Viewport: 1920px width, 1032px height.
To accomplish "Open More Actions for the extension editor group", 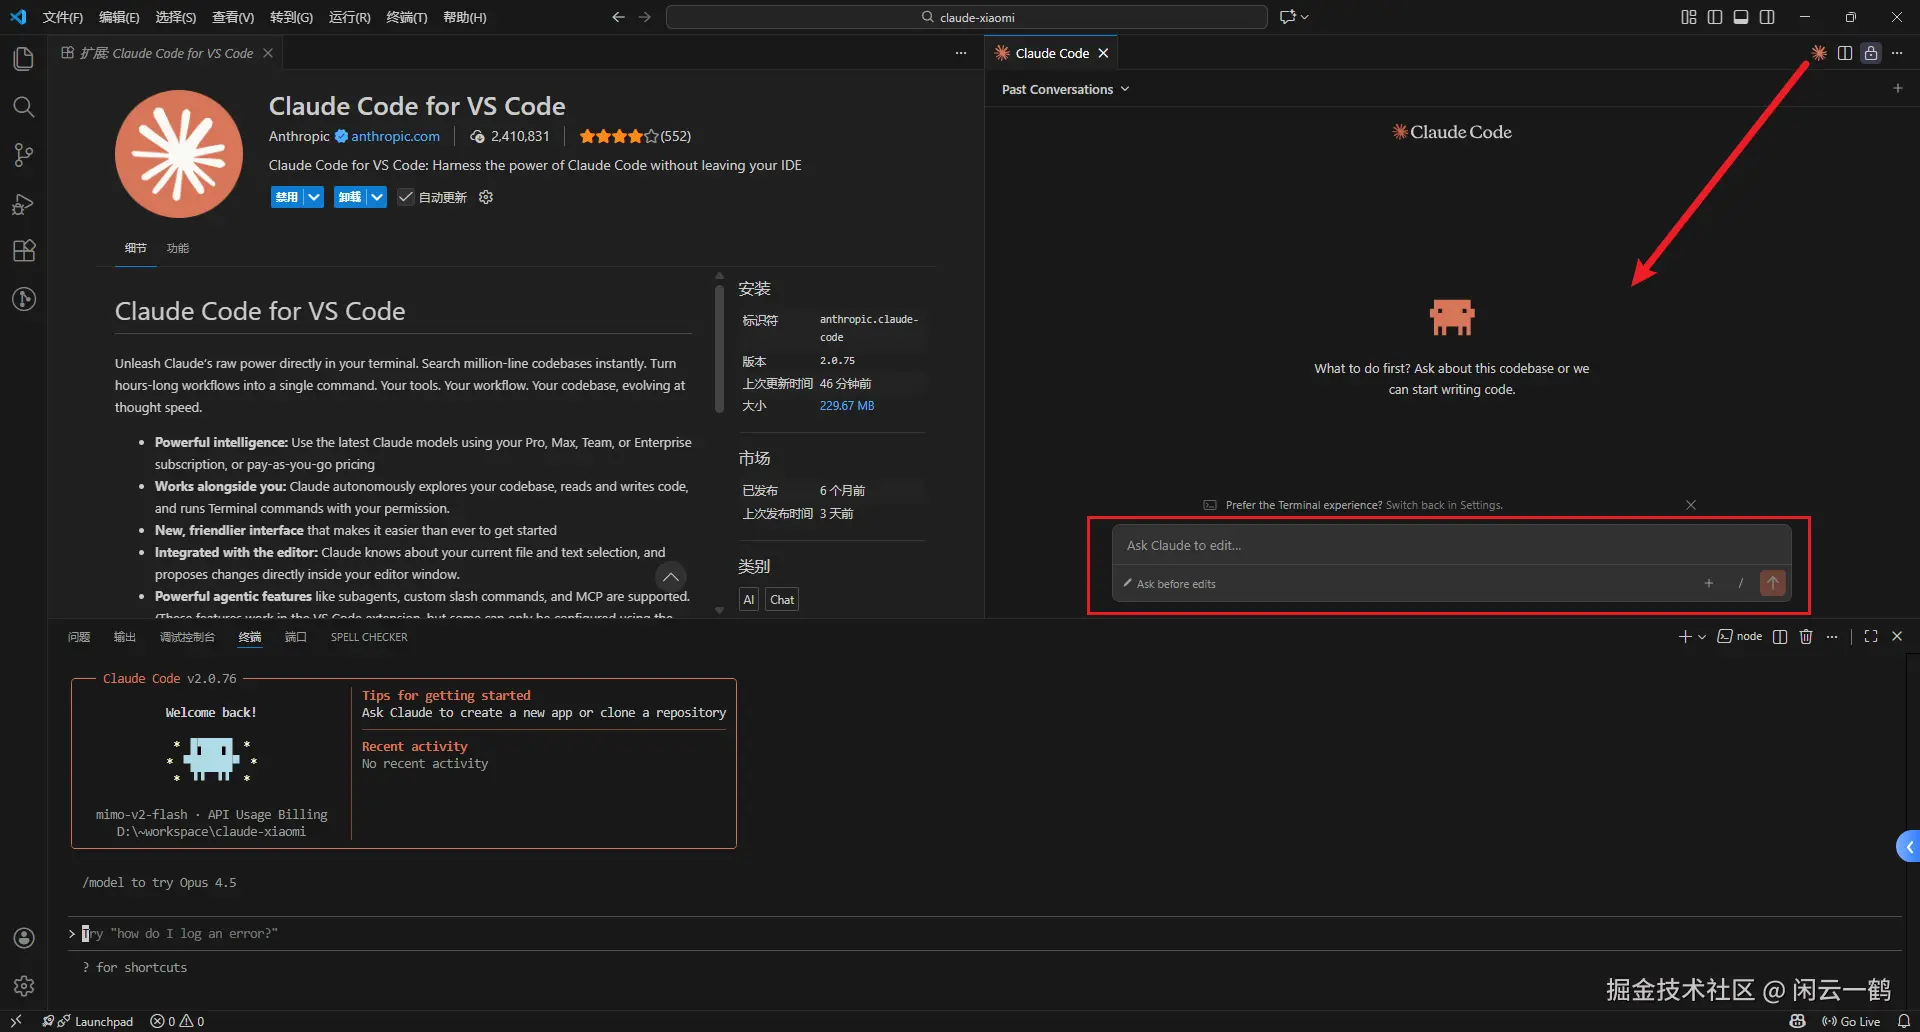I will [961, 53].
